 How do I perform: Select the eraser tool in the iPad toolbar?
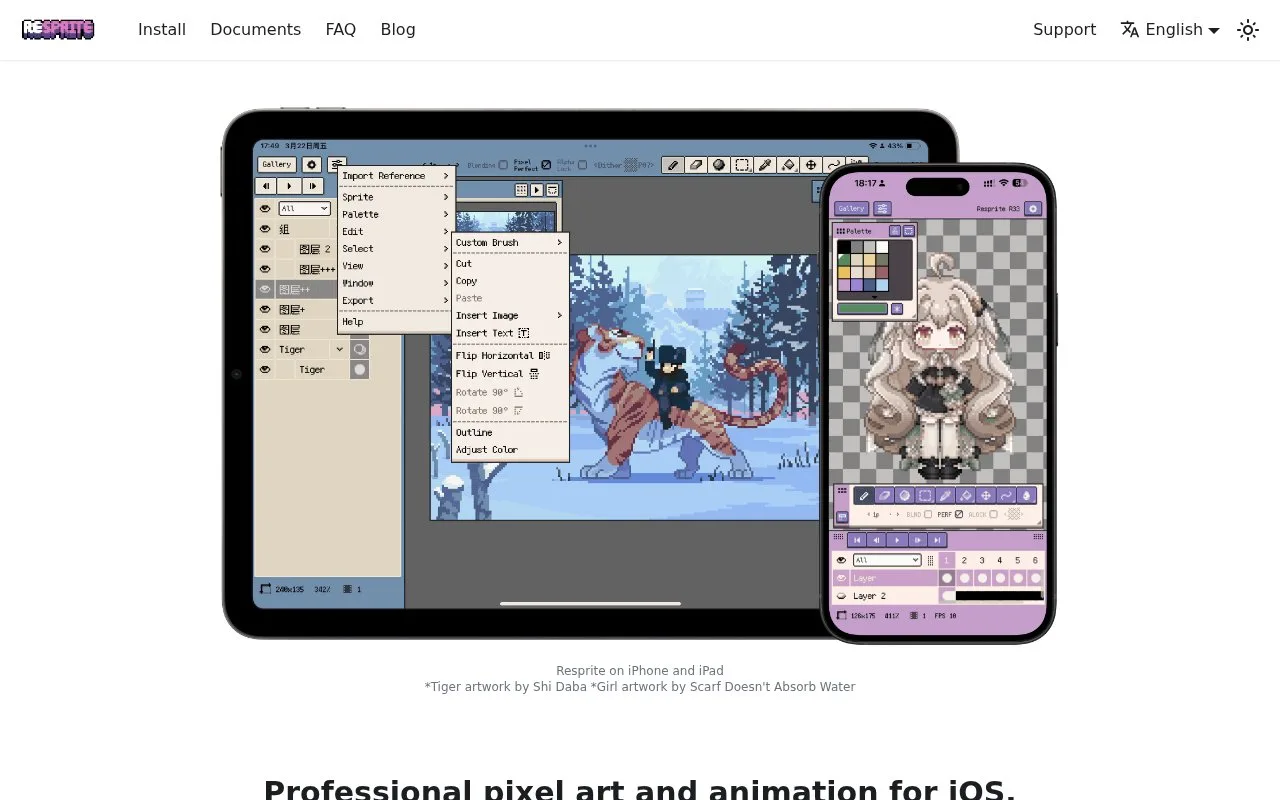(696, 165)
